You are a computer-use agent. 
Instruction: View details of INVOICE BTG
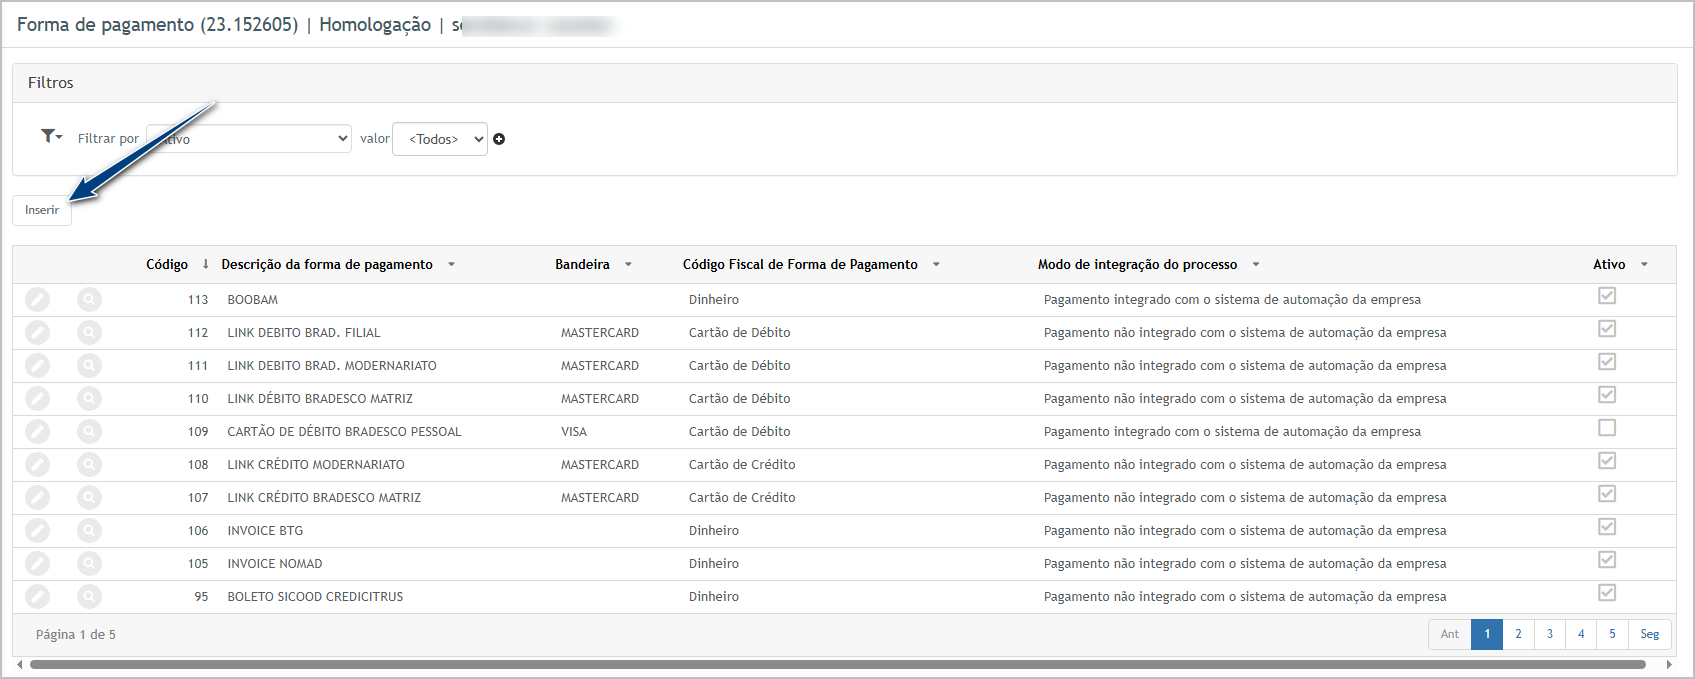click(89, 530)
